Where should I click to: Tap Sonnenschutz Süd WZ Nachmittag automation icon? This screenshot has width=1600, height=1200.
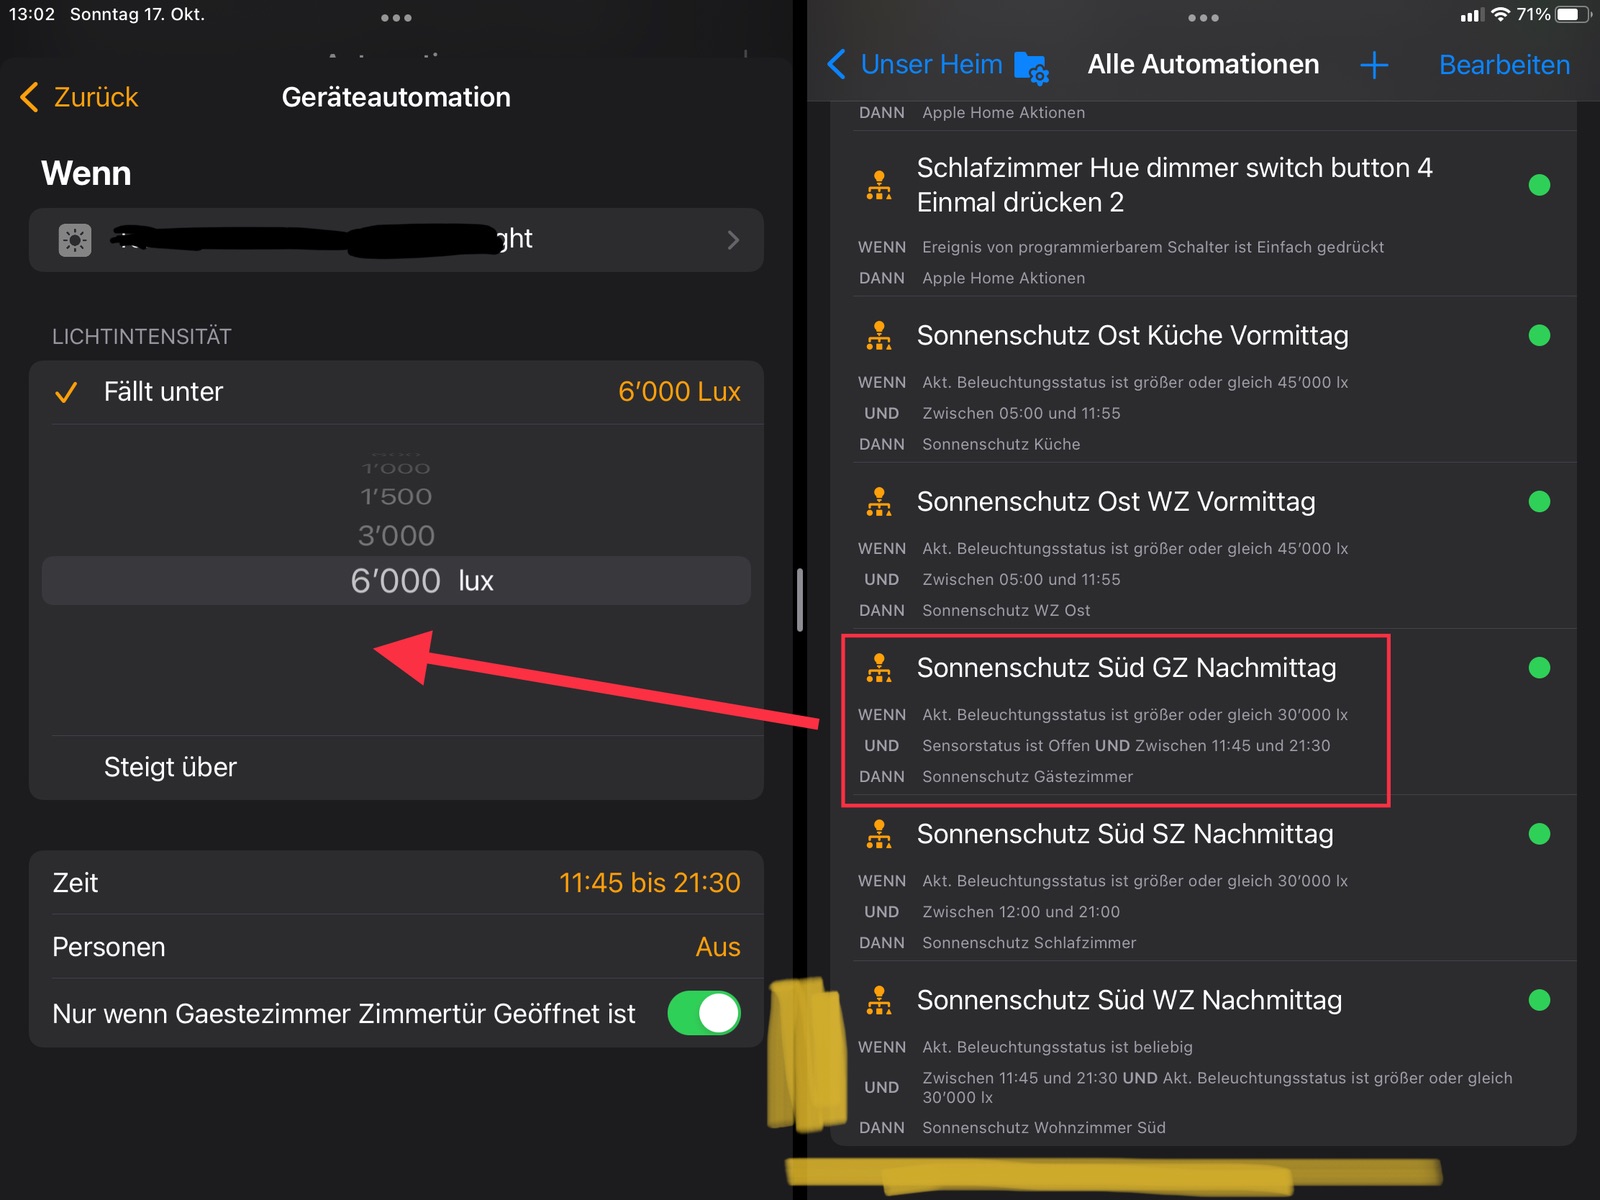[x=879, y=1000]
